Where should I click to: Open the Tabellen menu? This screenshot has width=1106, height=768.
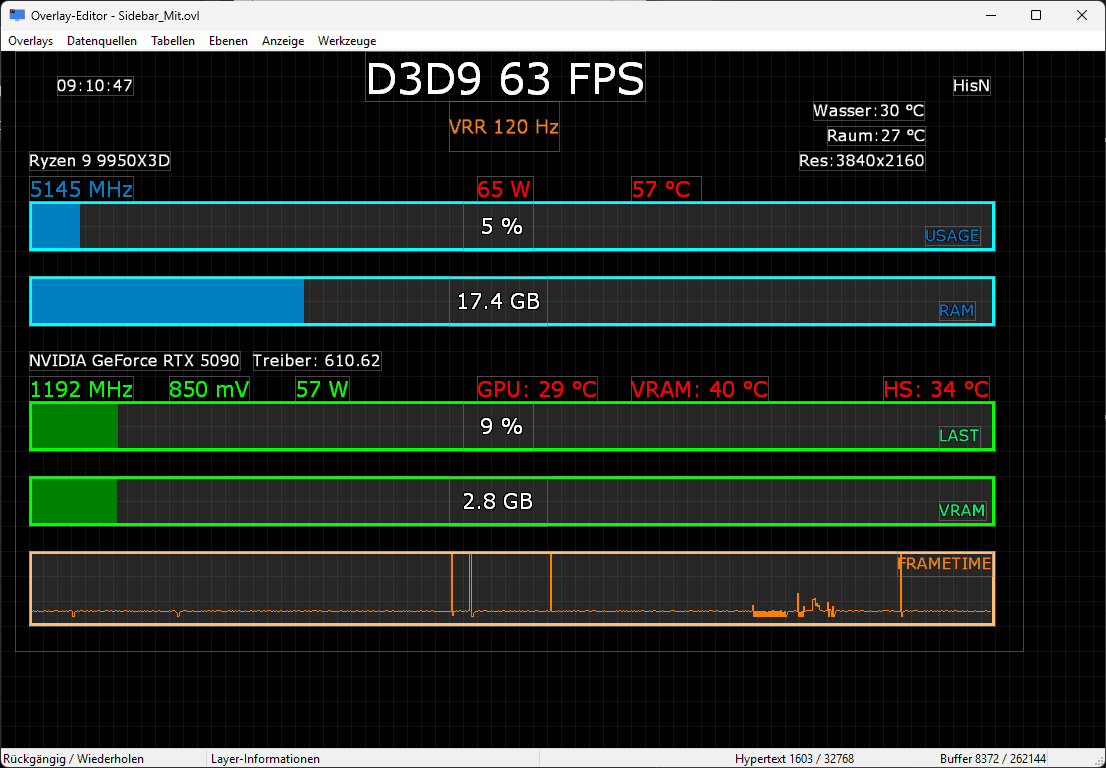(x=173, y=41)
